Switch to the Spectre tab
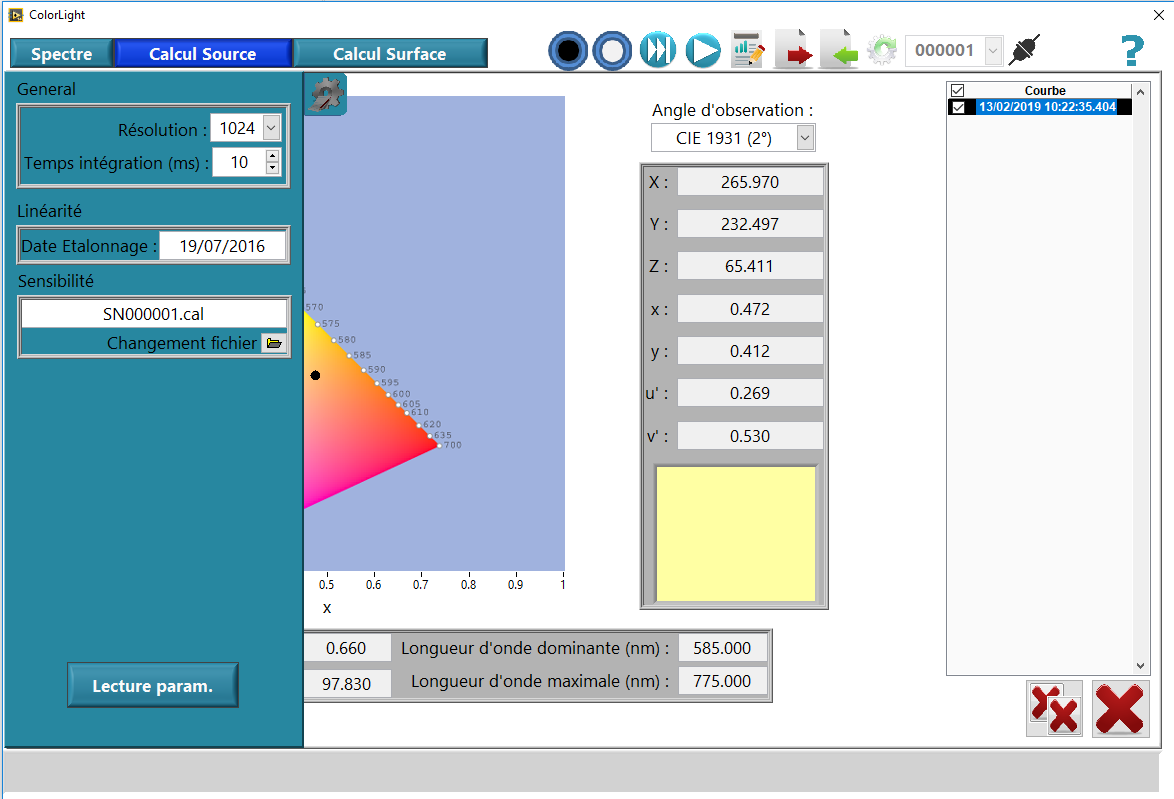Image resolution: width=1174 pixels, height=799 pixels. [x=61, y=54]
